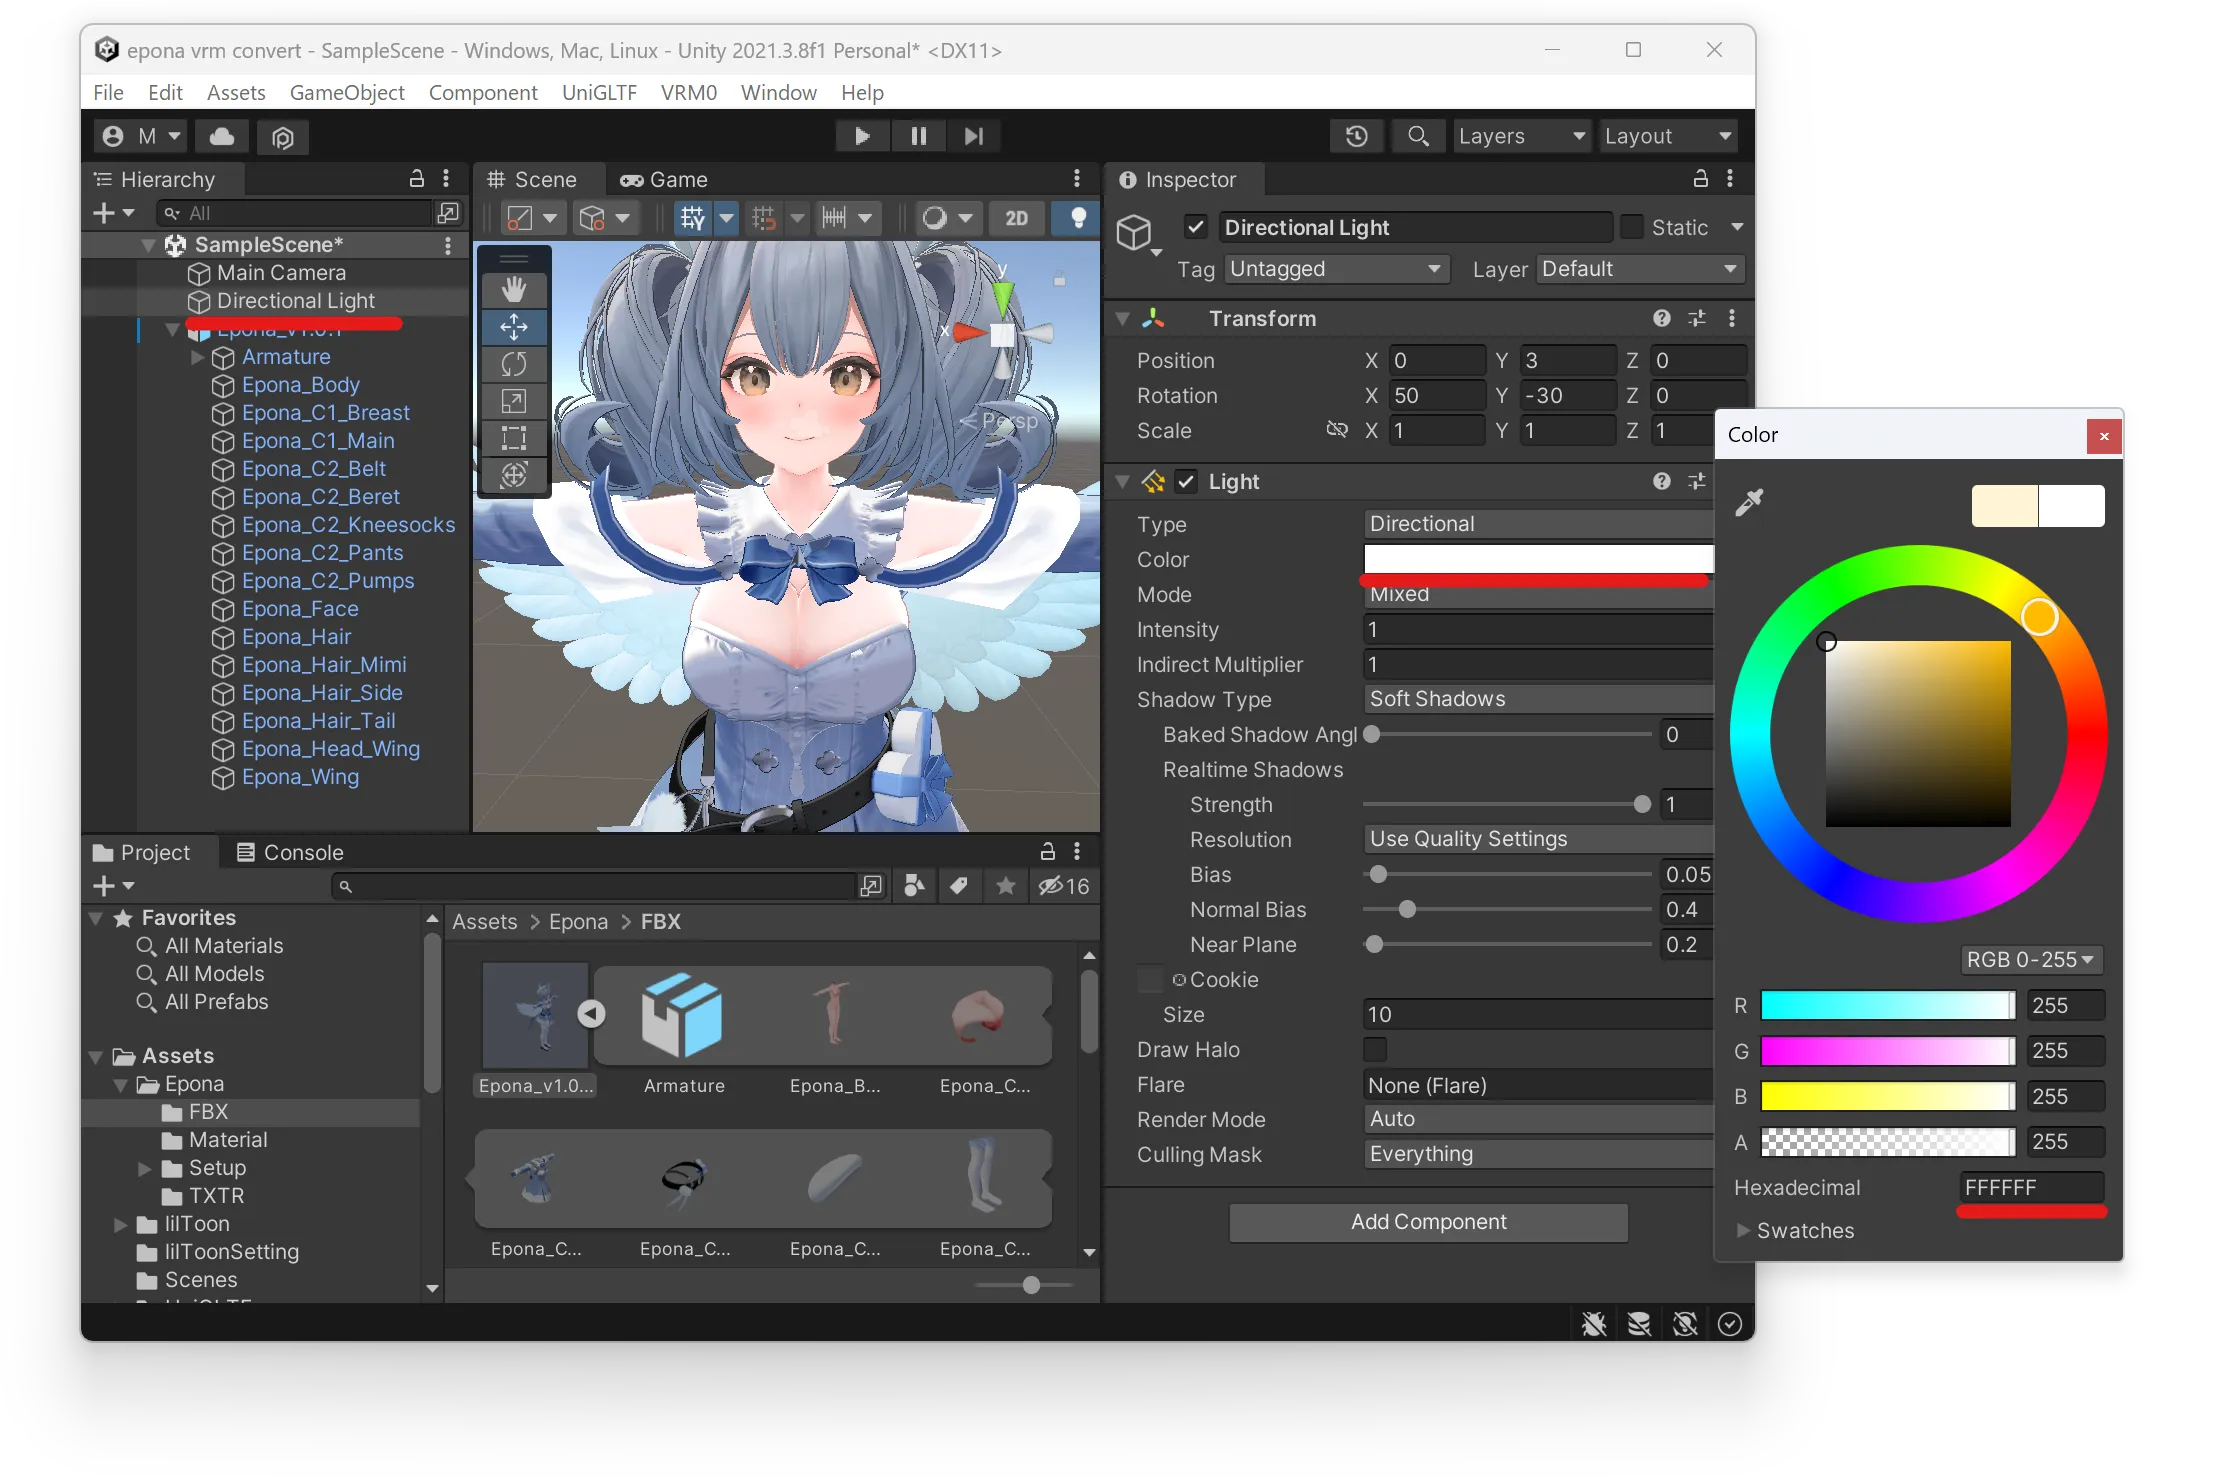
Task: Toggle the Persp projection label
Action: click(x=1000, y=421)
